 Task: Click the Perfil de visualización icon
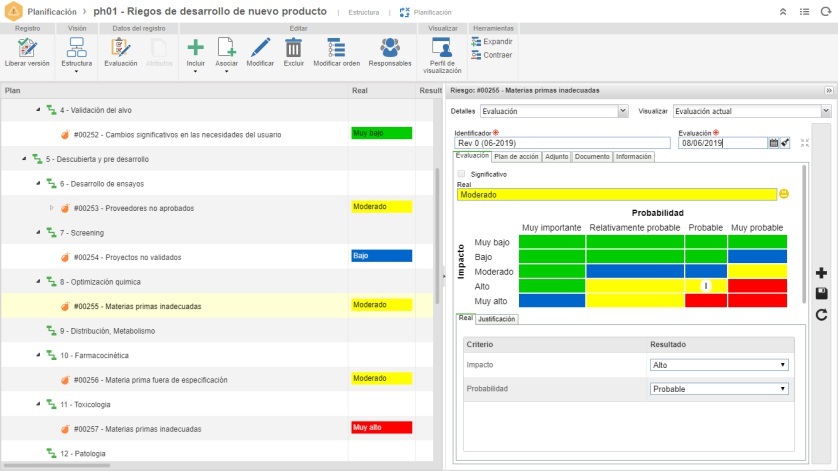[x=442, y=48]
